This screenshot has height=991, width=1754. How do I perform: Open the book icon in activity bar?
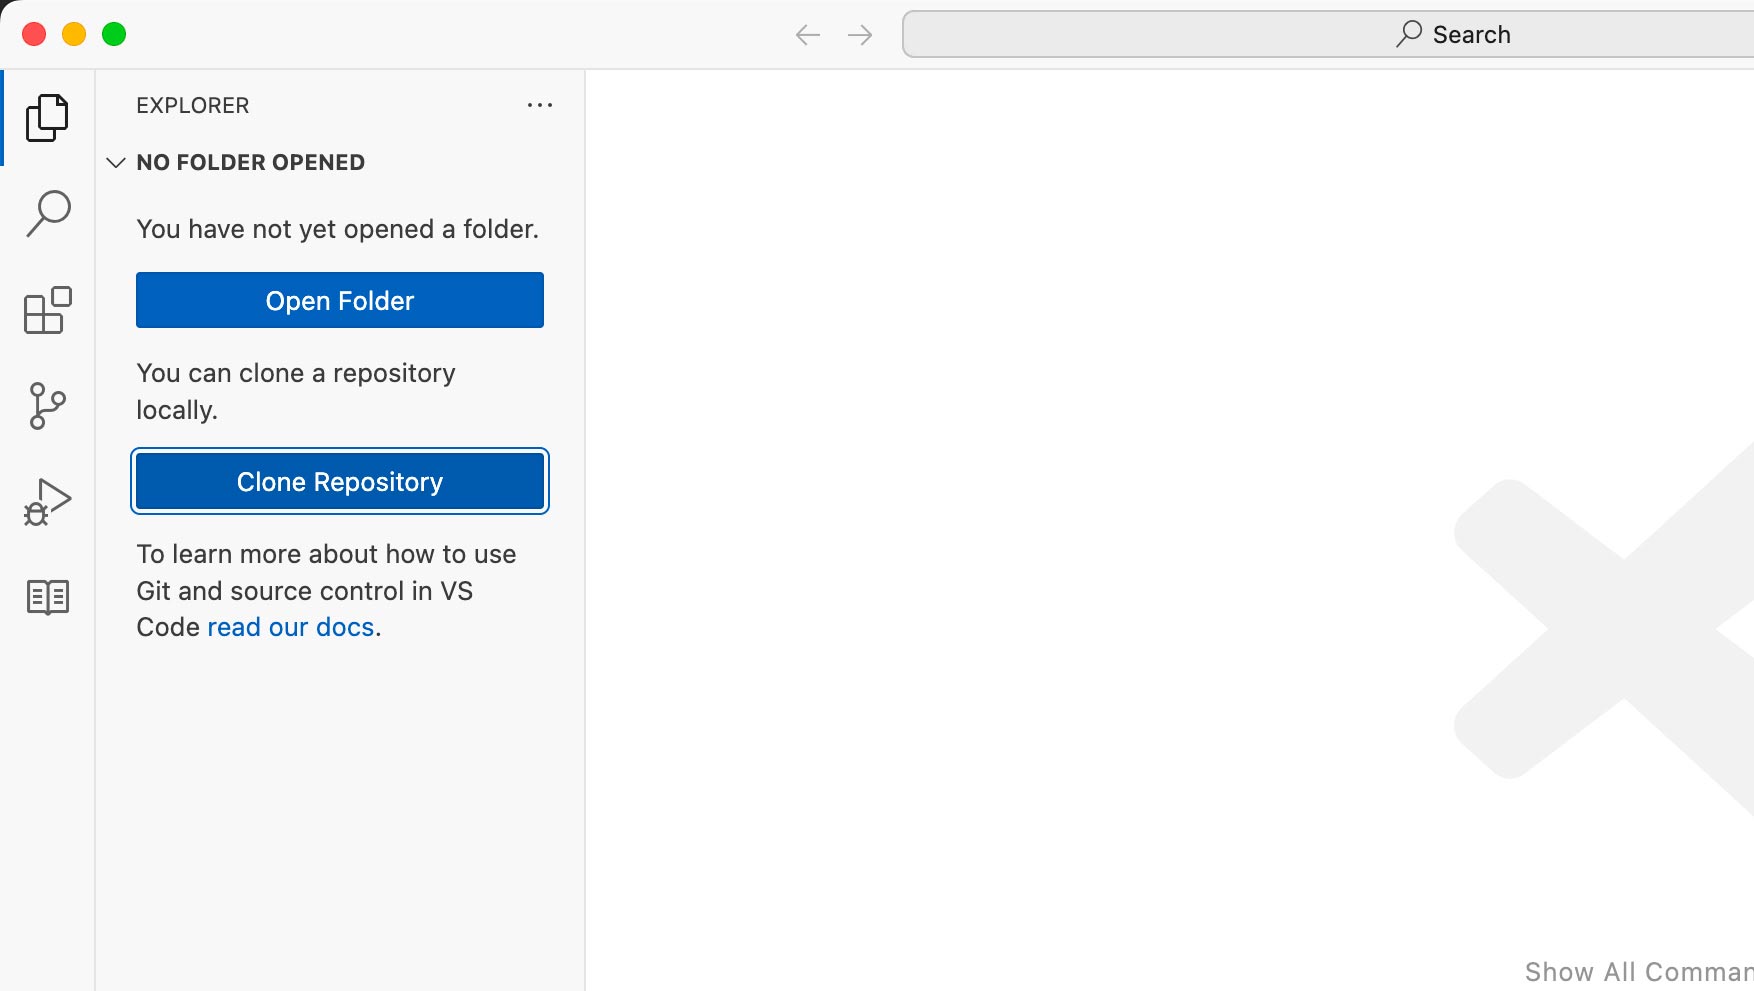(x=47, y=598)
